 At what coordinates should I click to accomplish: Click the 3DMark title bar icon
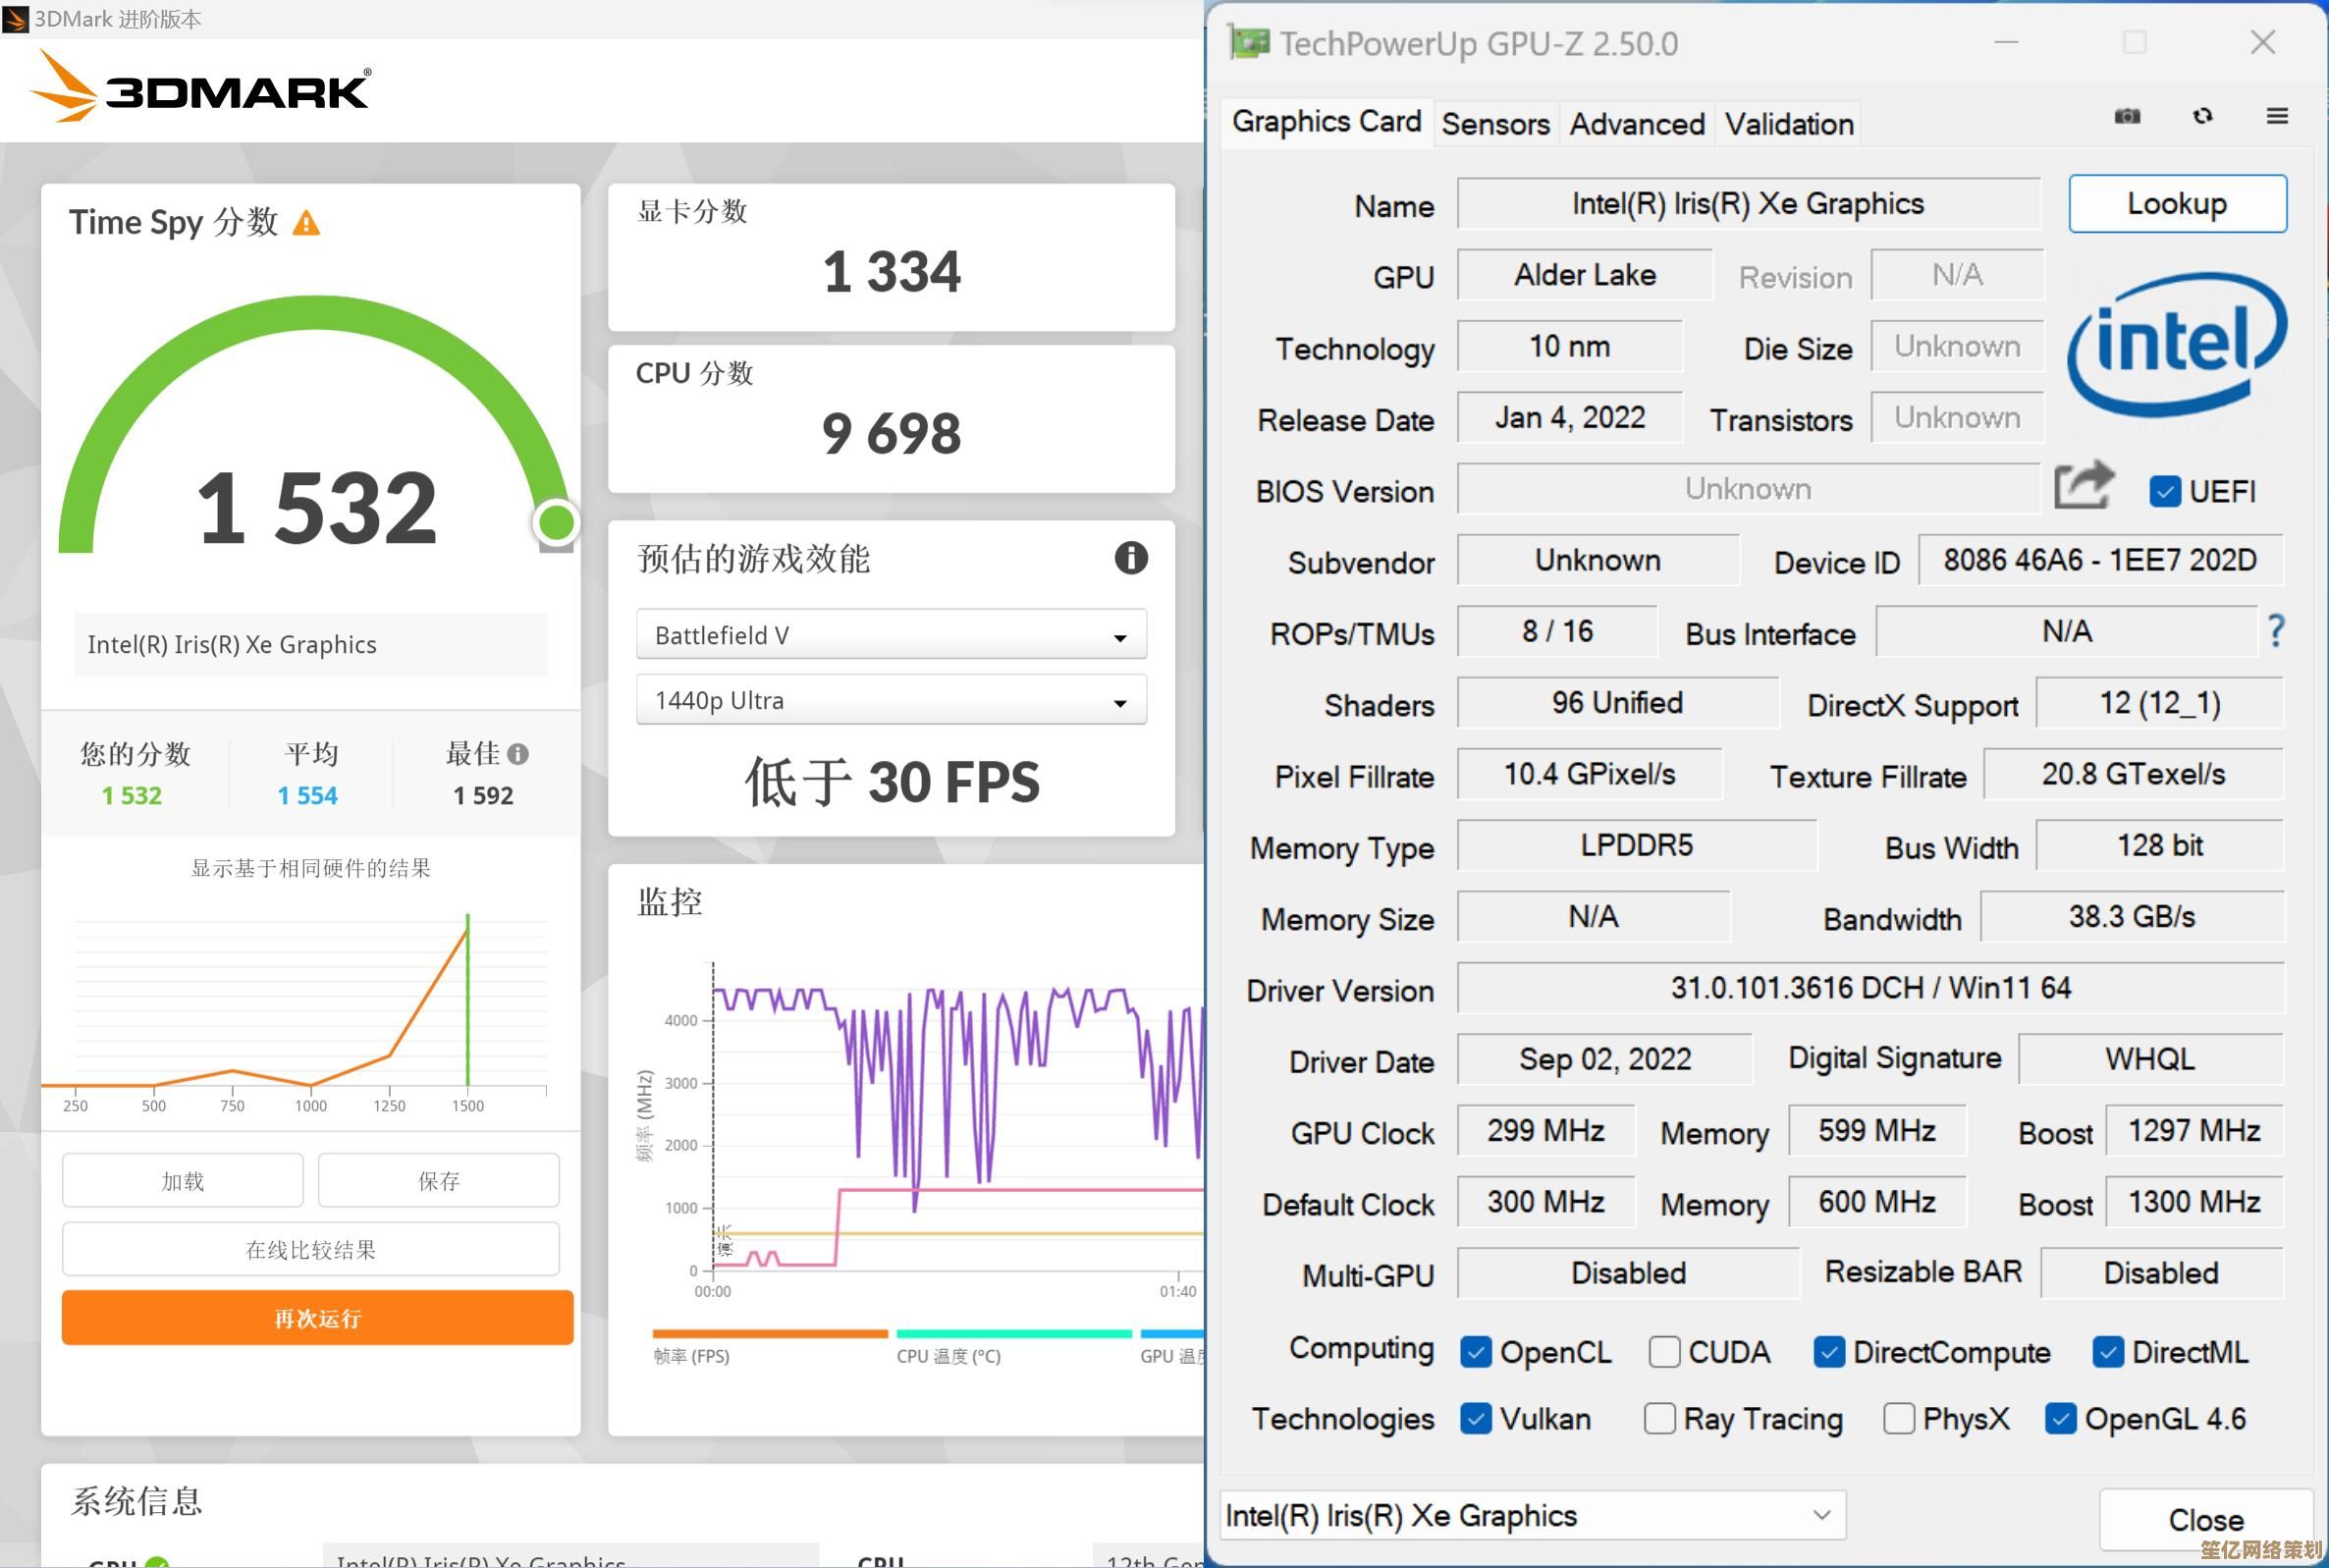point(15,19)
